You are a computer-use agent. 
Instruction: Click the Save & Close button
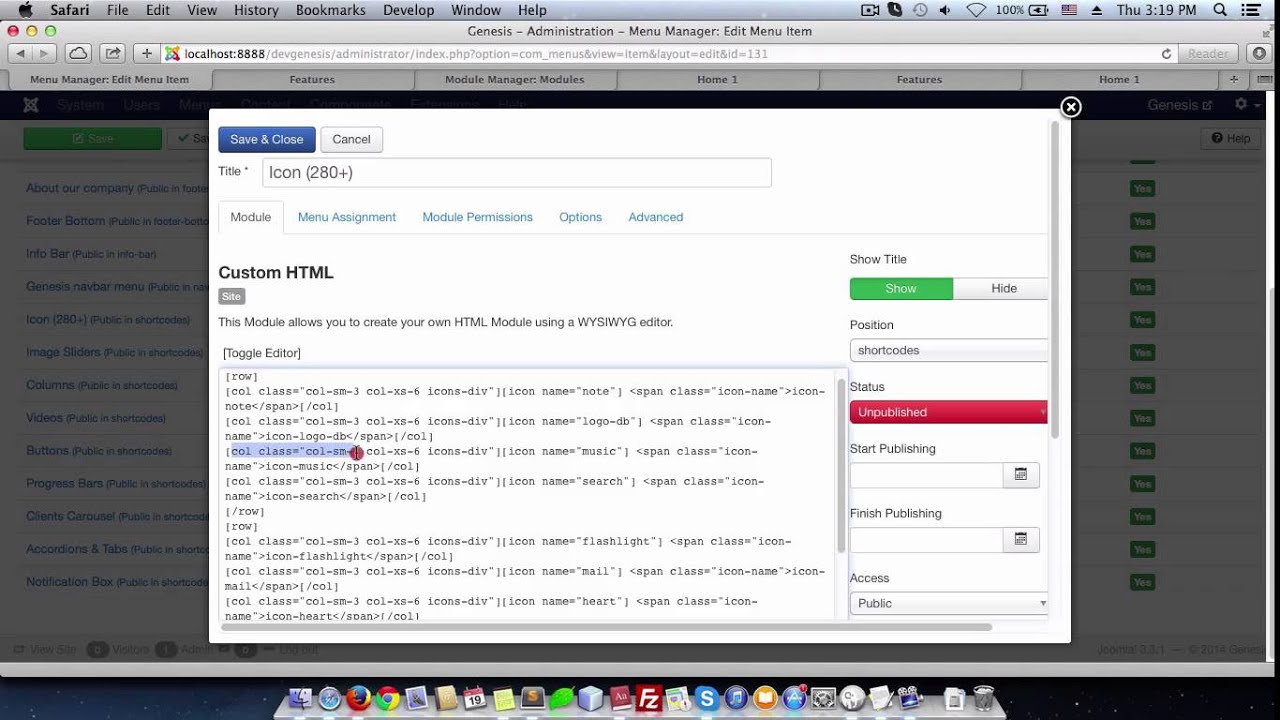tap(267, 139)
